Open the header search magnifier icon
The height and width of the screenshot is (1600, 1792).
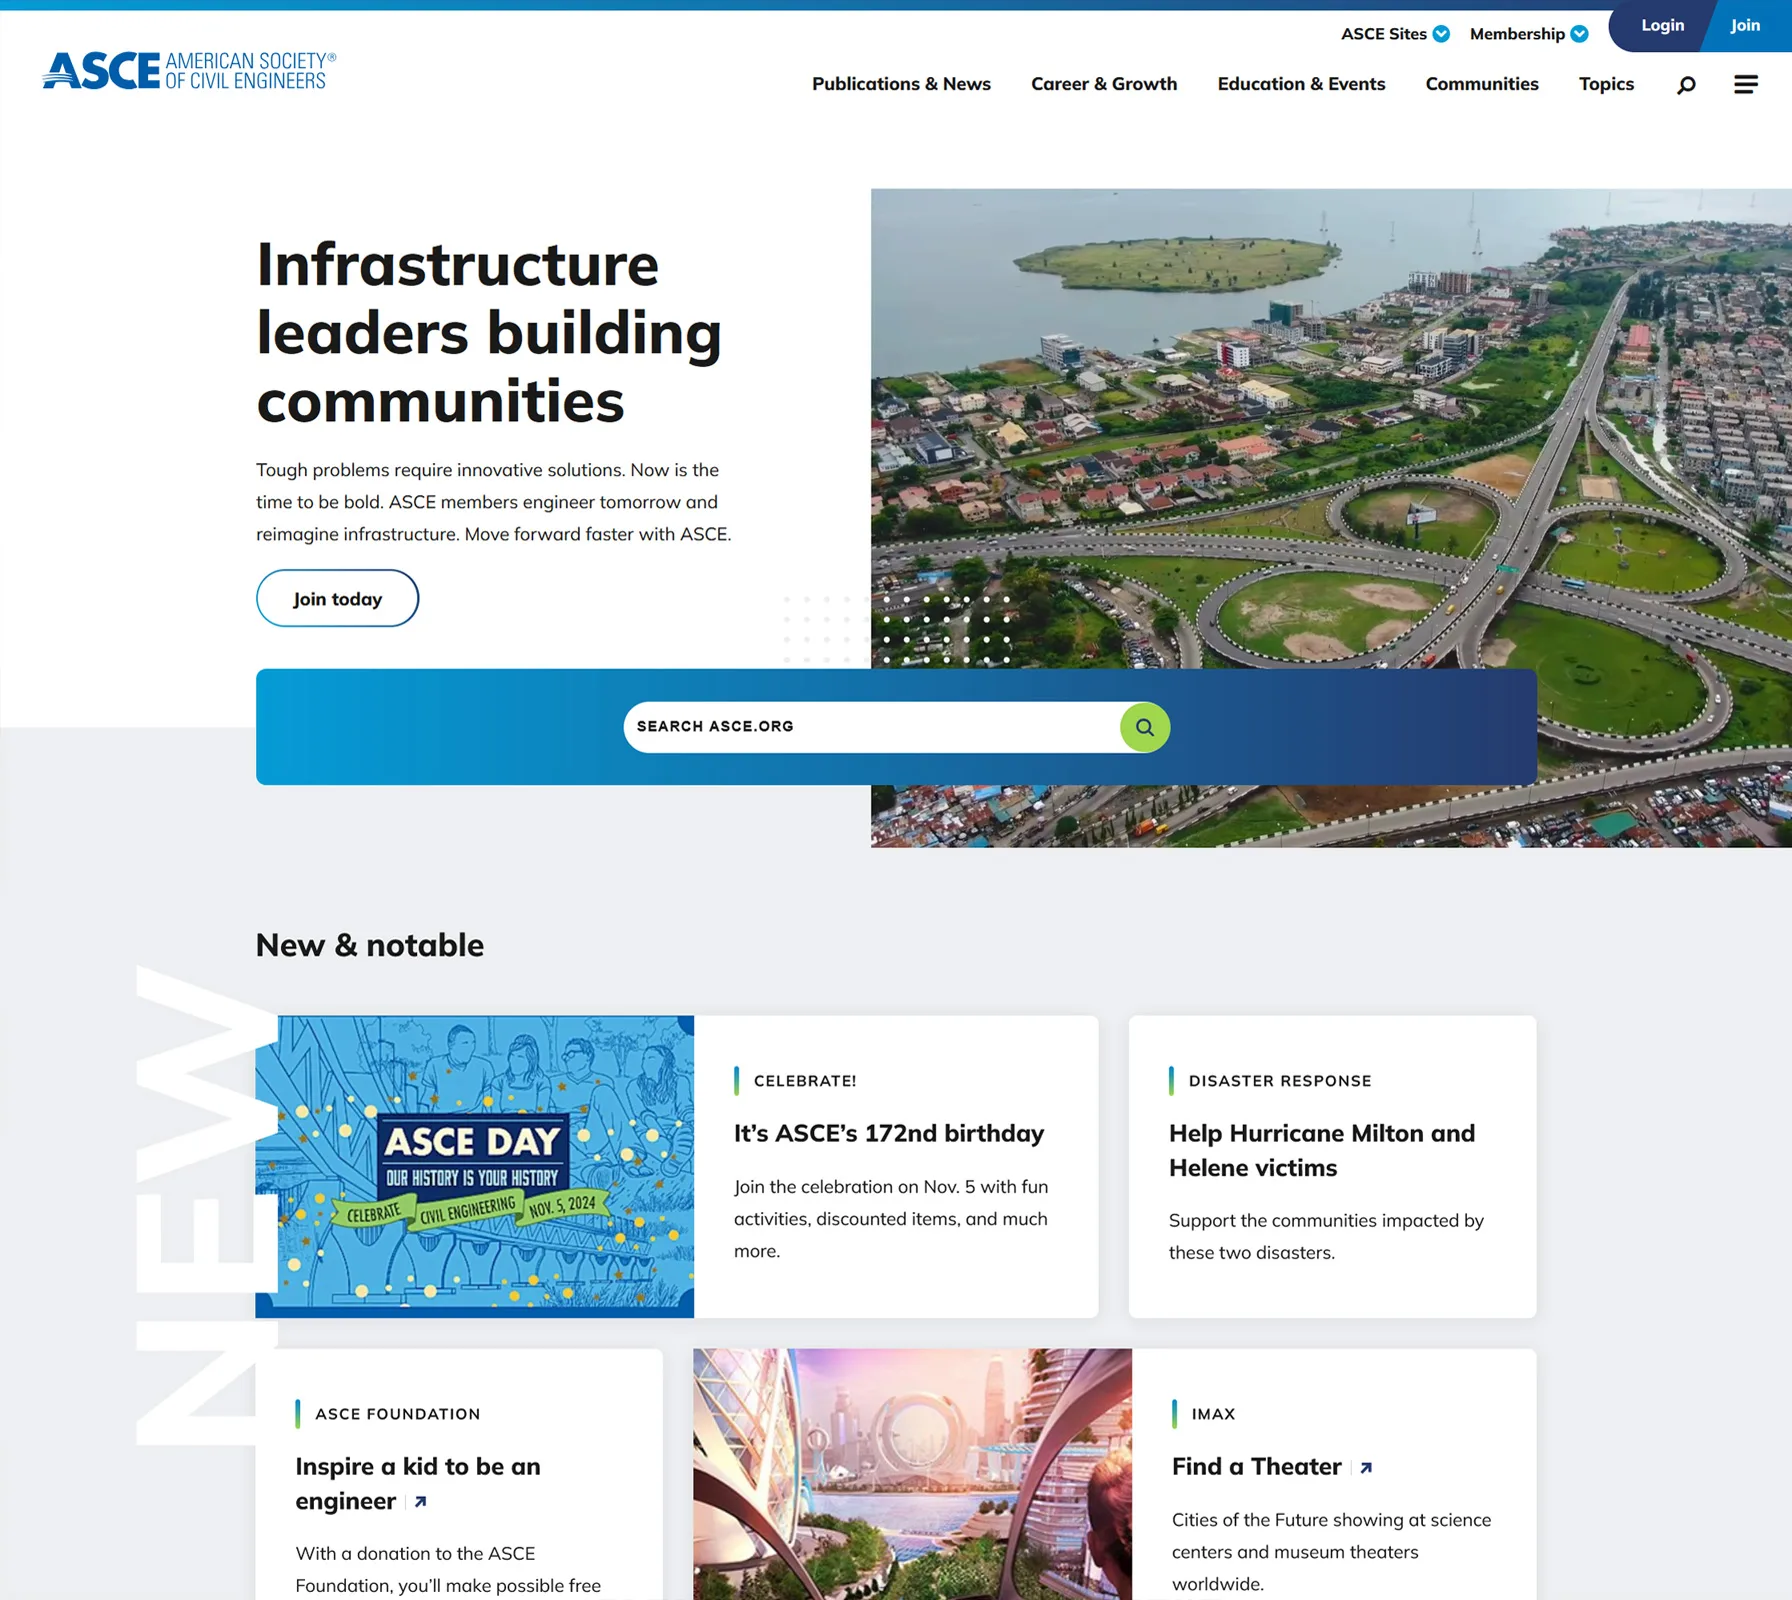coord(1686,85)
